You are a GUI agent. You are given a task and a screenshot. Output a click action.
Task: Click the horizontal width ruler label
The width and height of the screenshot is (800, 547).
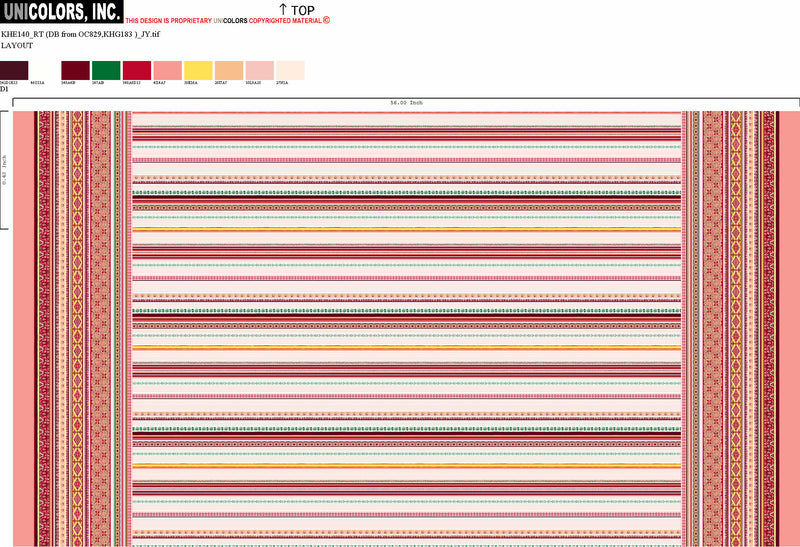[406, 103]
